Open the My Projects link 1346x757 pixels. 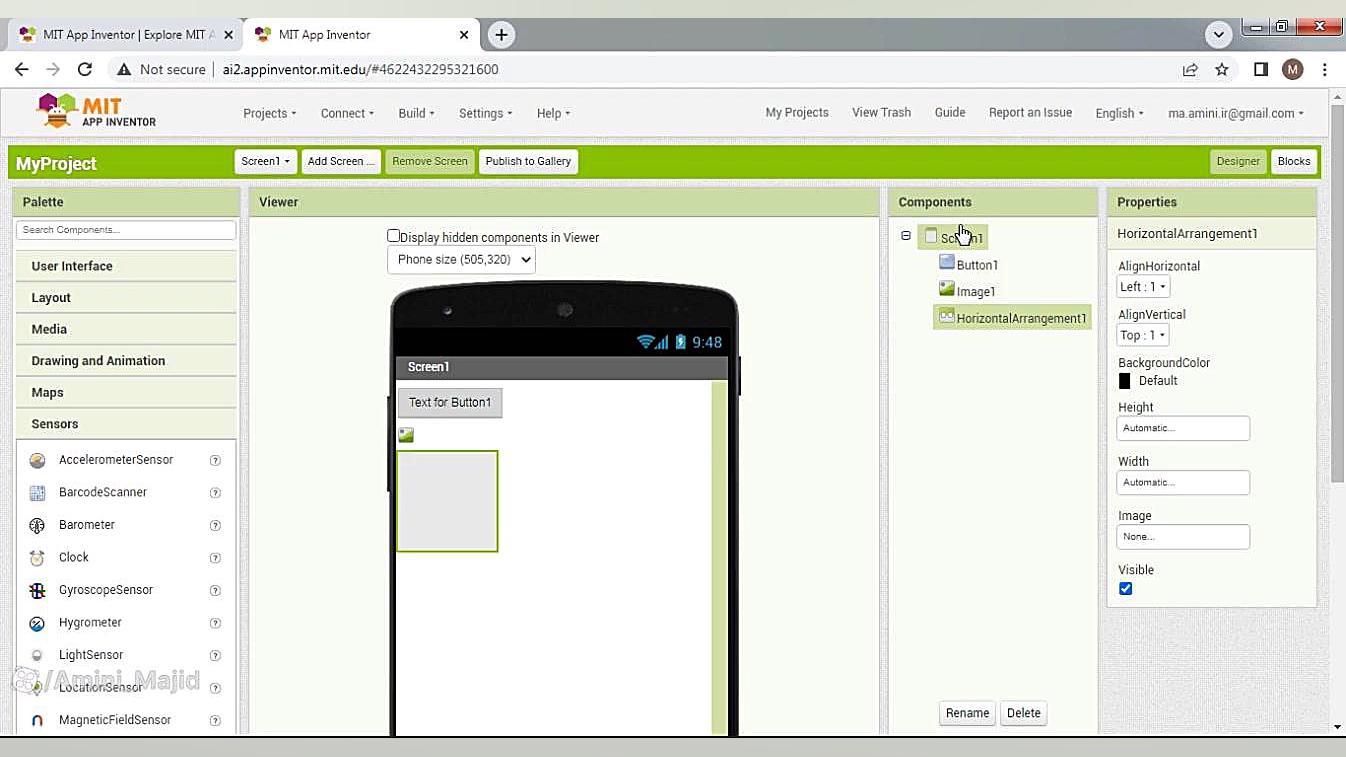pyautogui.click(x=797, y=112)
